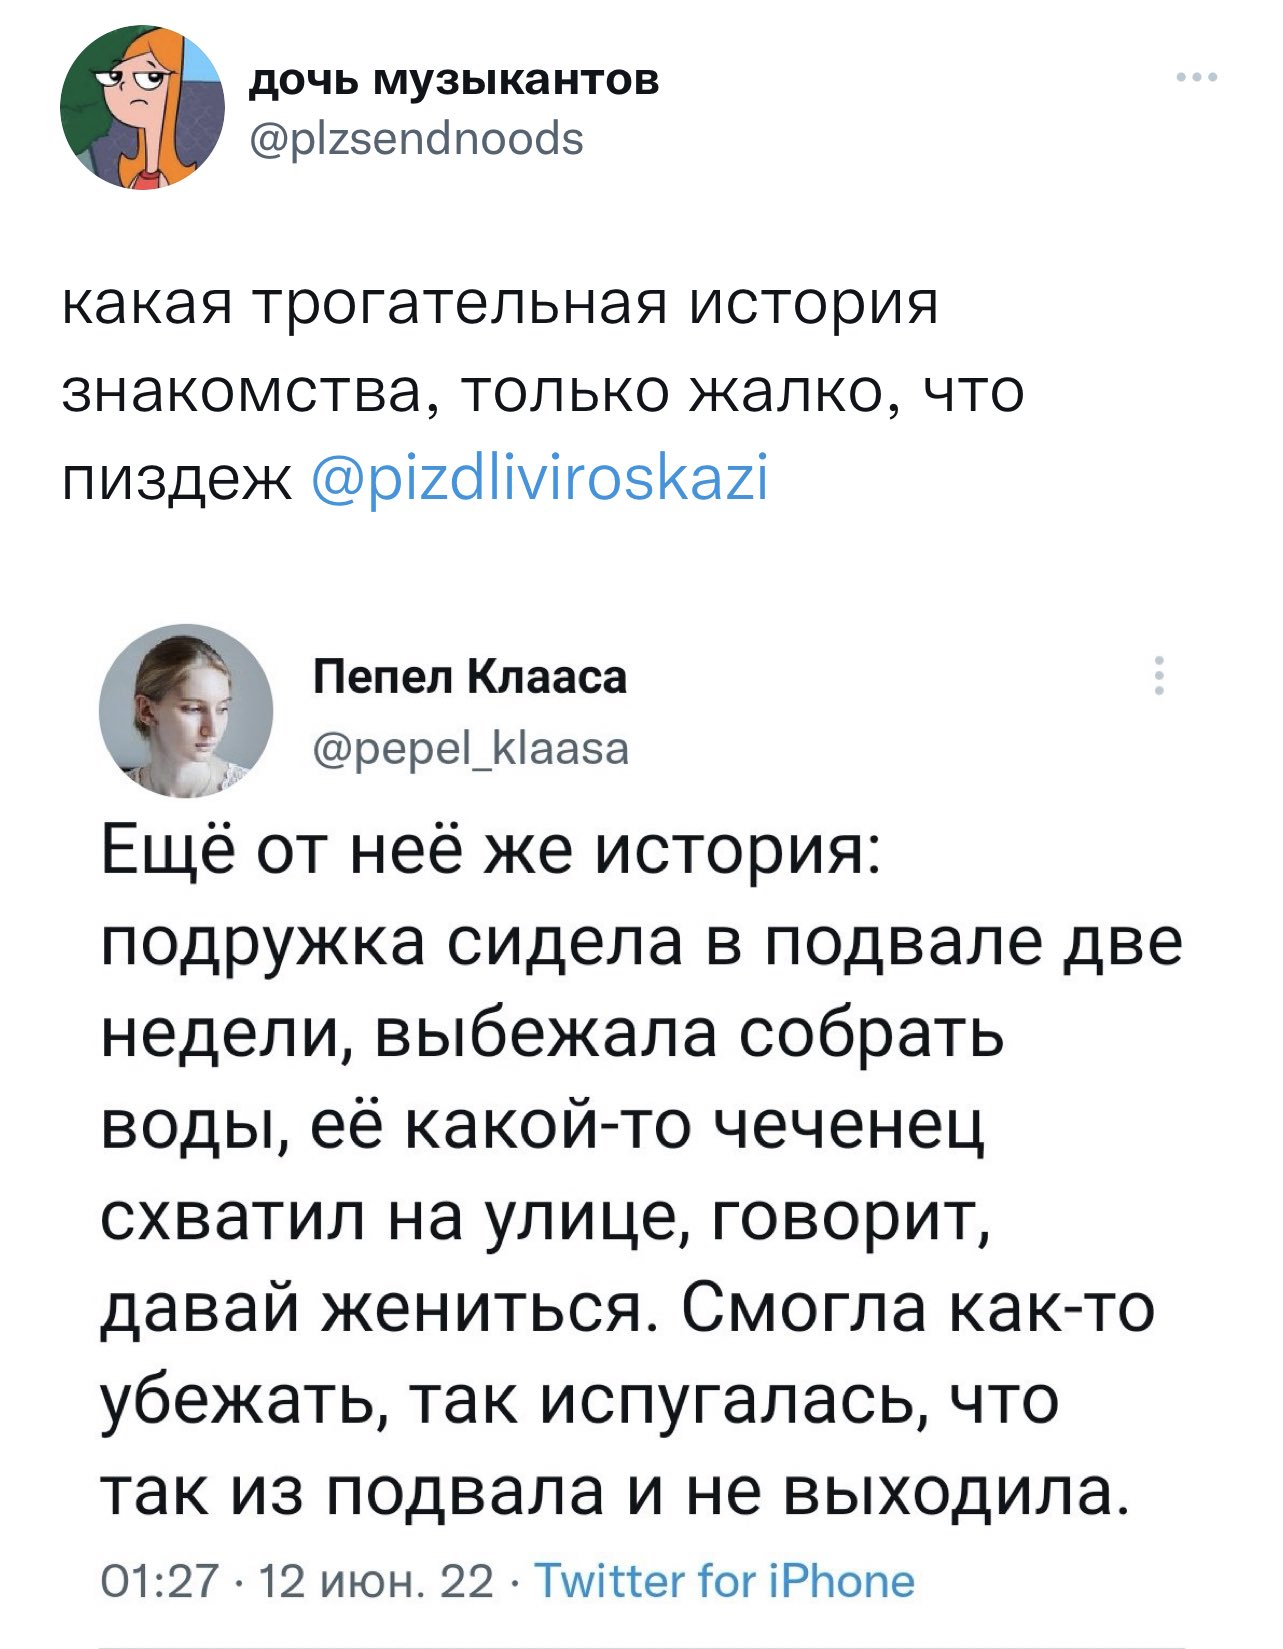Open the cartoon avatar of дочь музыкантов
Viewport: 1283px width, 1649px height.
(143, 107)
